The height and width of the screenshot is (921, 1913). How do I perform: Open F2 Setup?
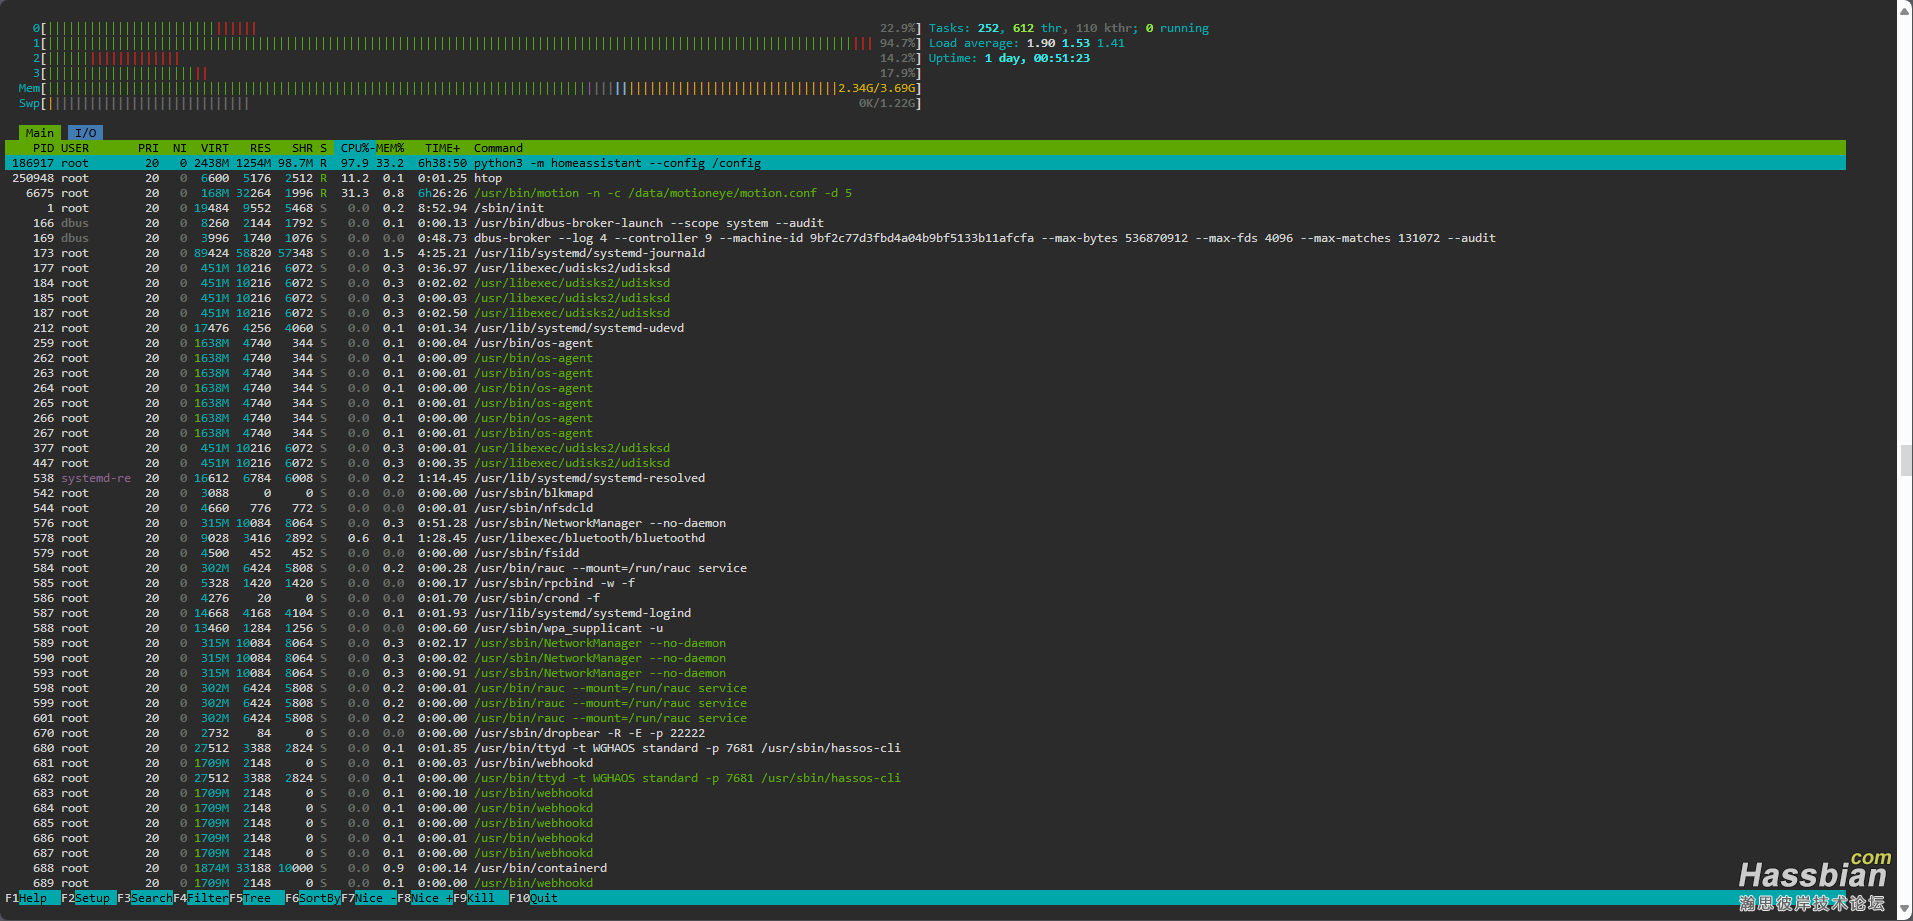coord(89,898)
